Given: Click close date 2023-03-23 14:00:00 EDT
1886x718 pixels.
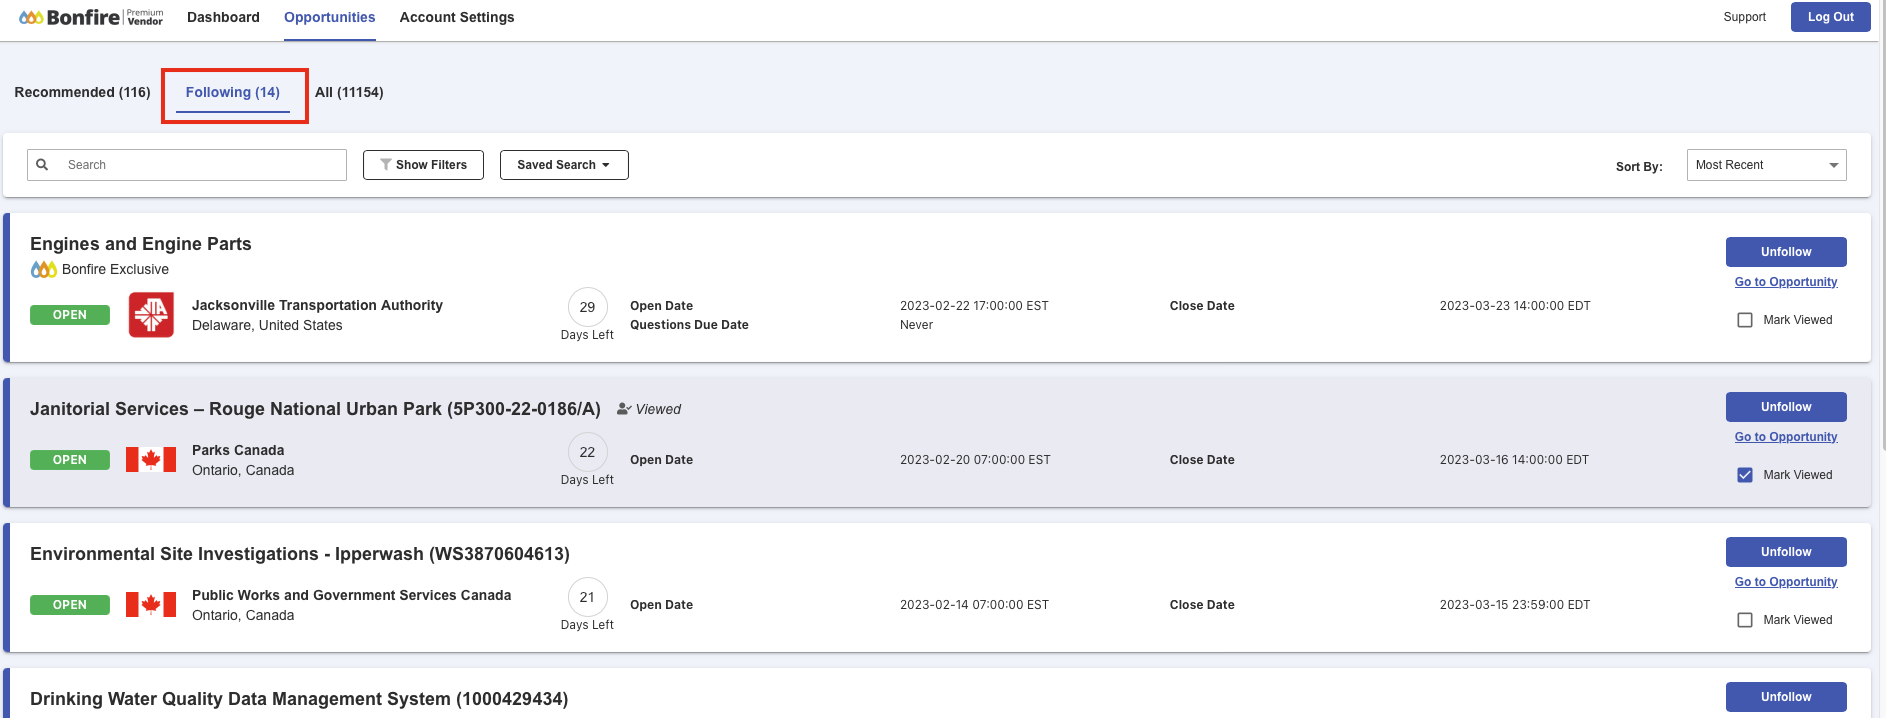Looking at the screenshot, I should (x=1515, y=306).
